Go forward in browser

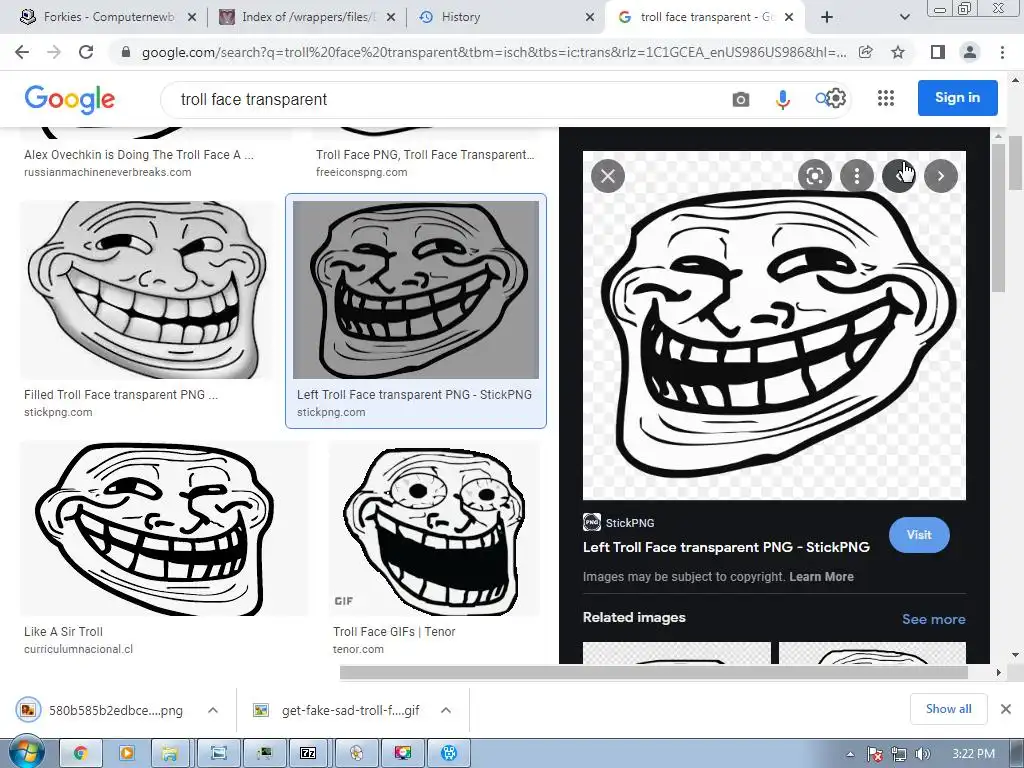(54, 52)
